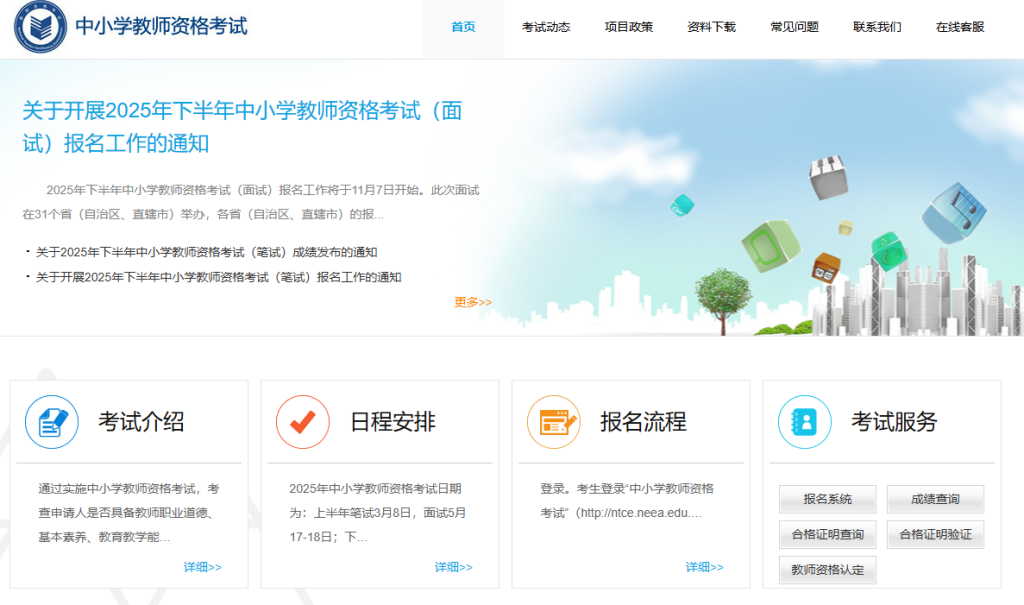Open the 考试动态 menu item
The image size is (1024, 605).
(x=545, y=27)
